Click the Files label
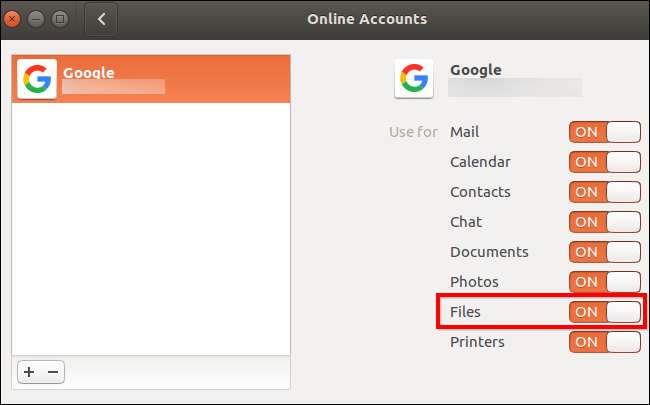This screenshot has width=650, height=405. 465,312
